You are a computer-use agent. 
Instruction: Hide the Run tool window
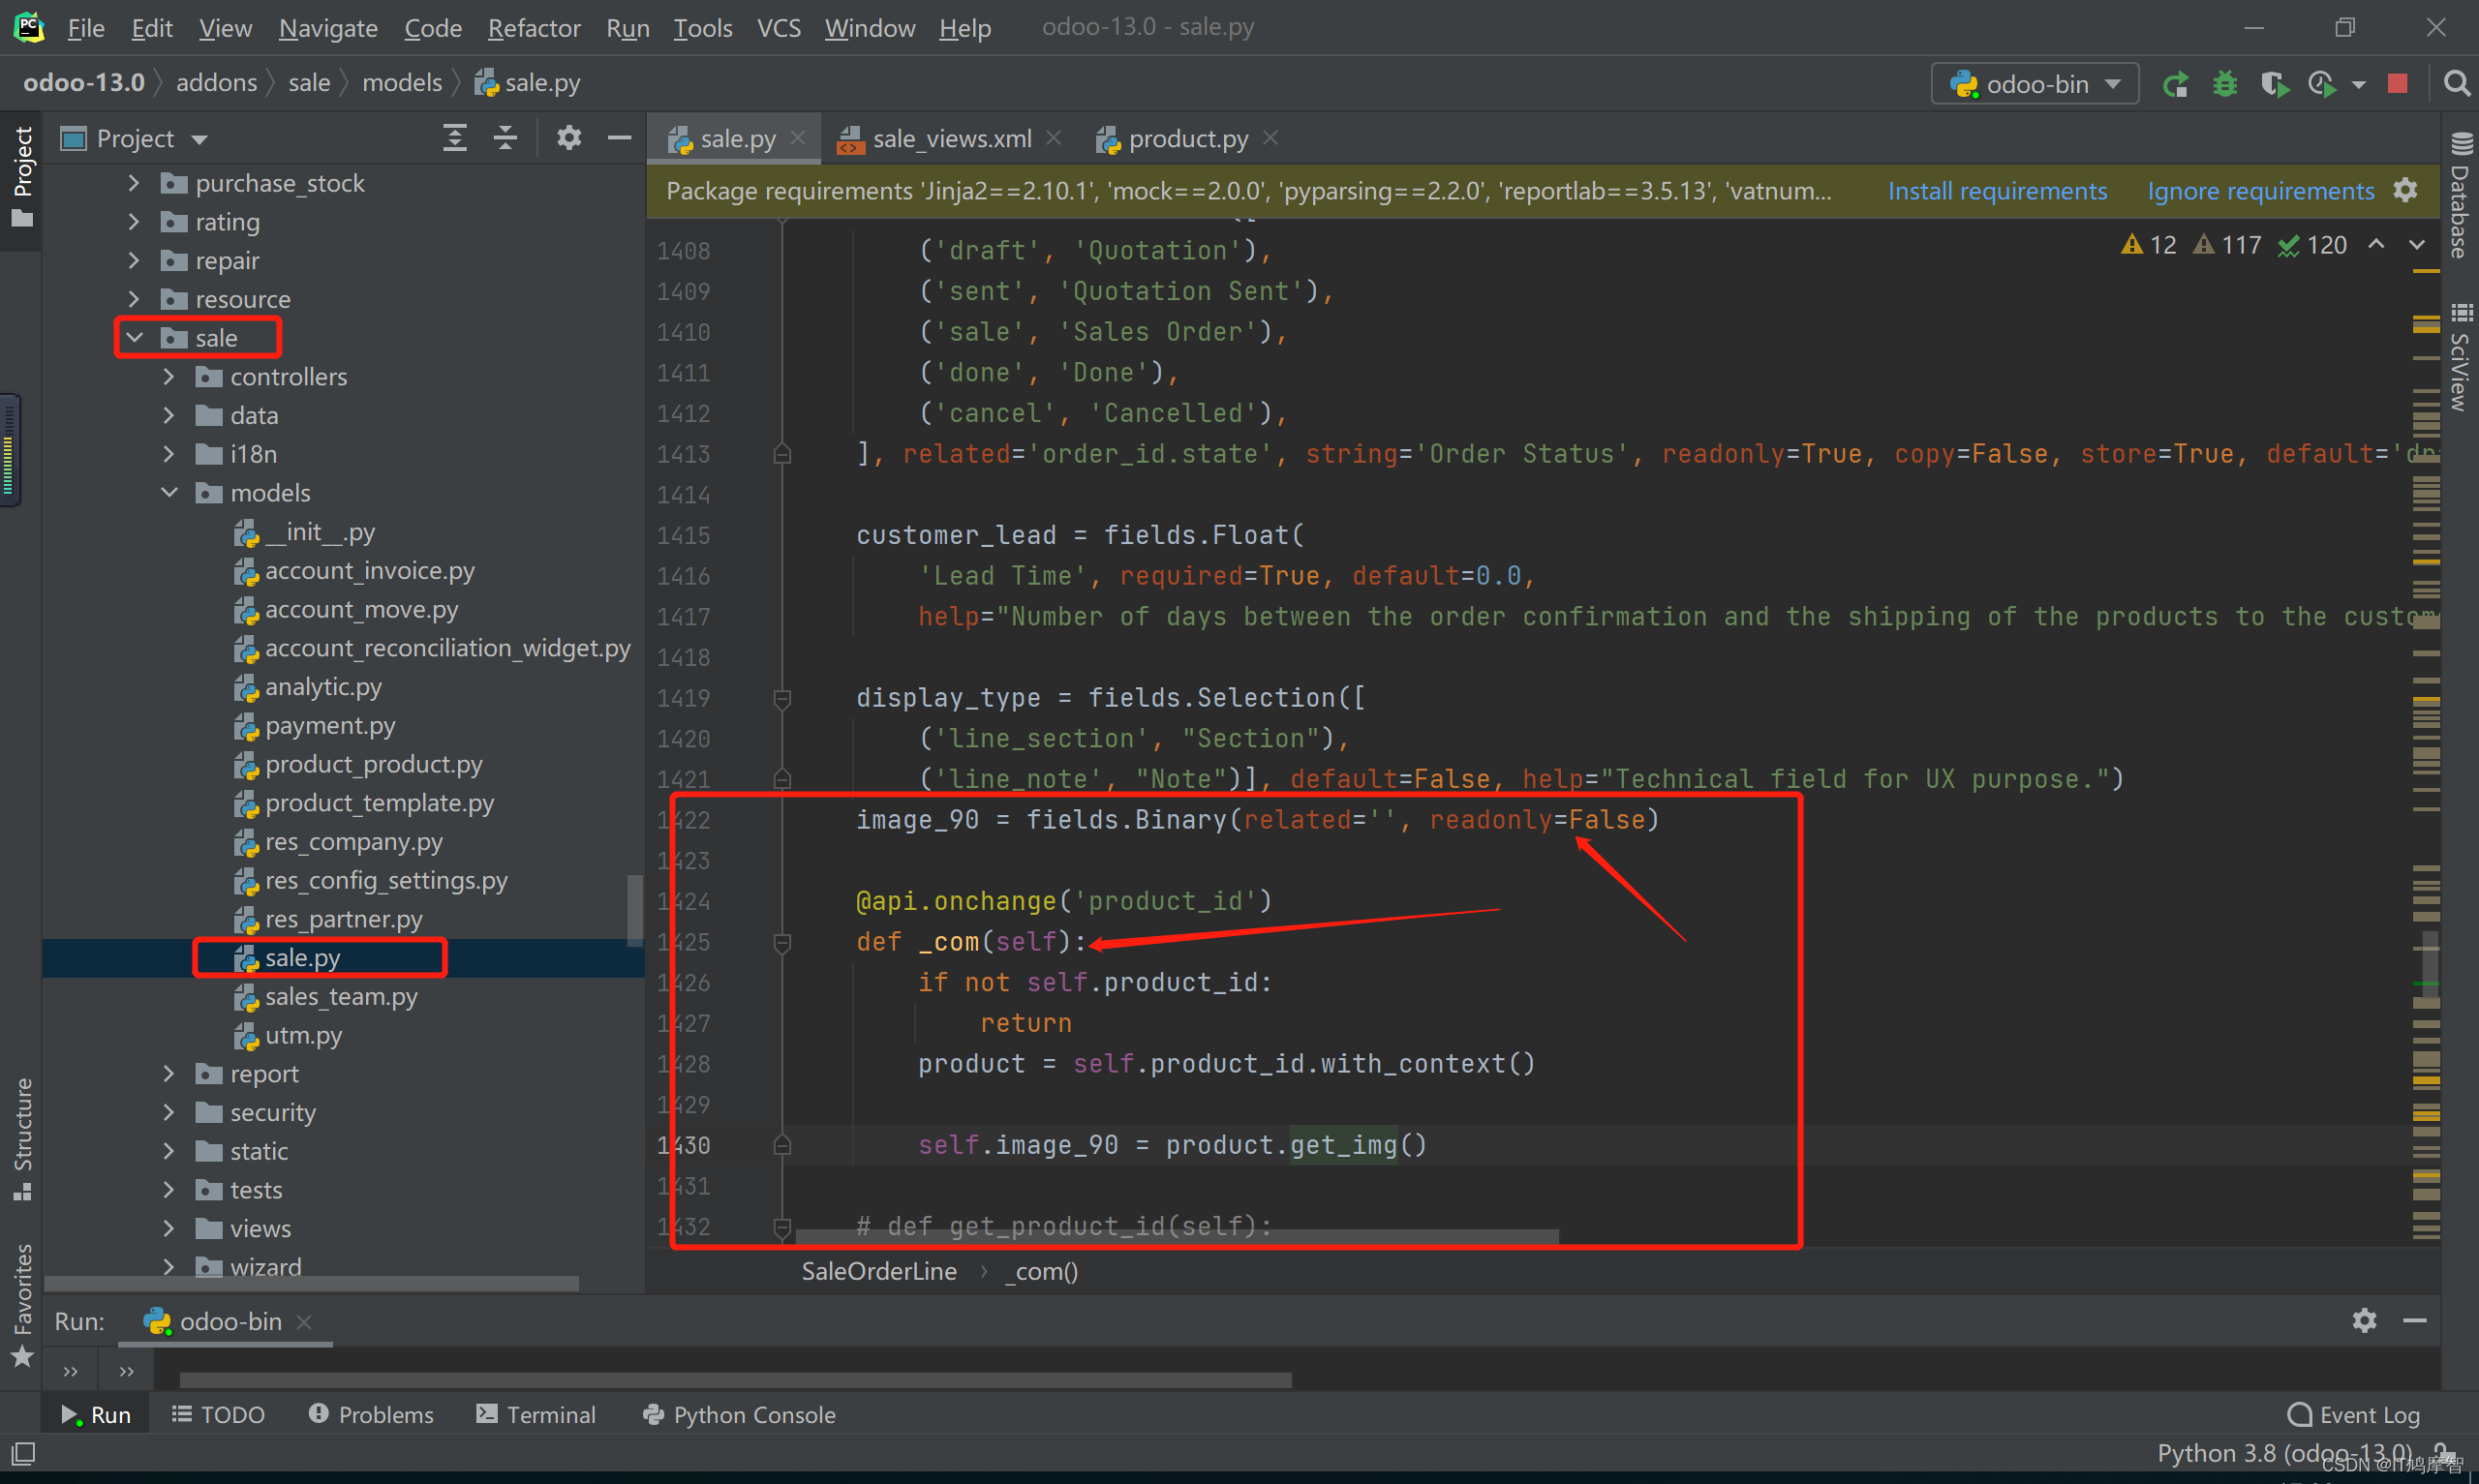2414,1321
